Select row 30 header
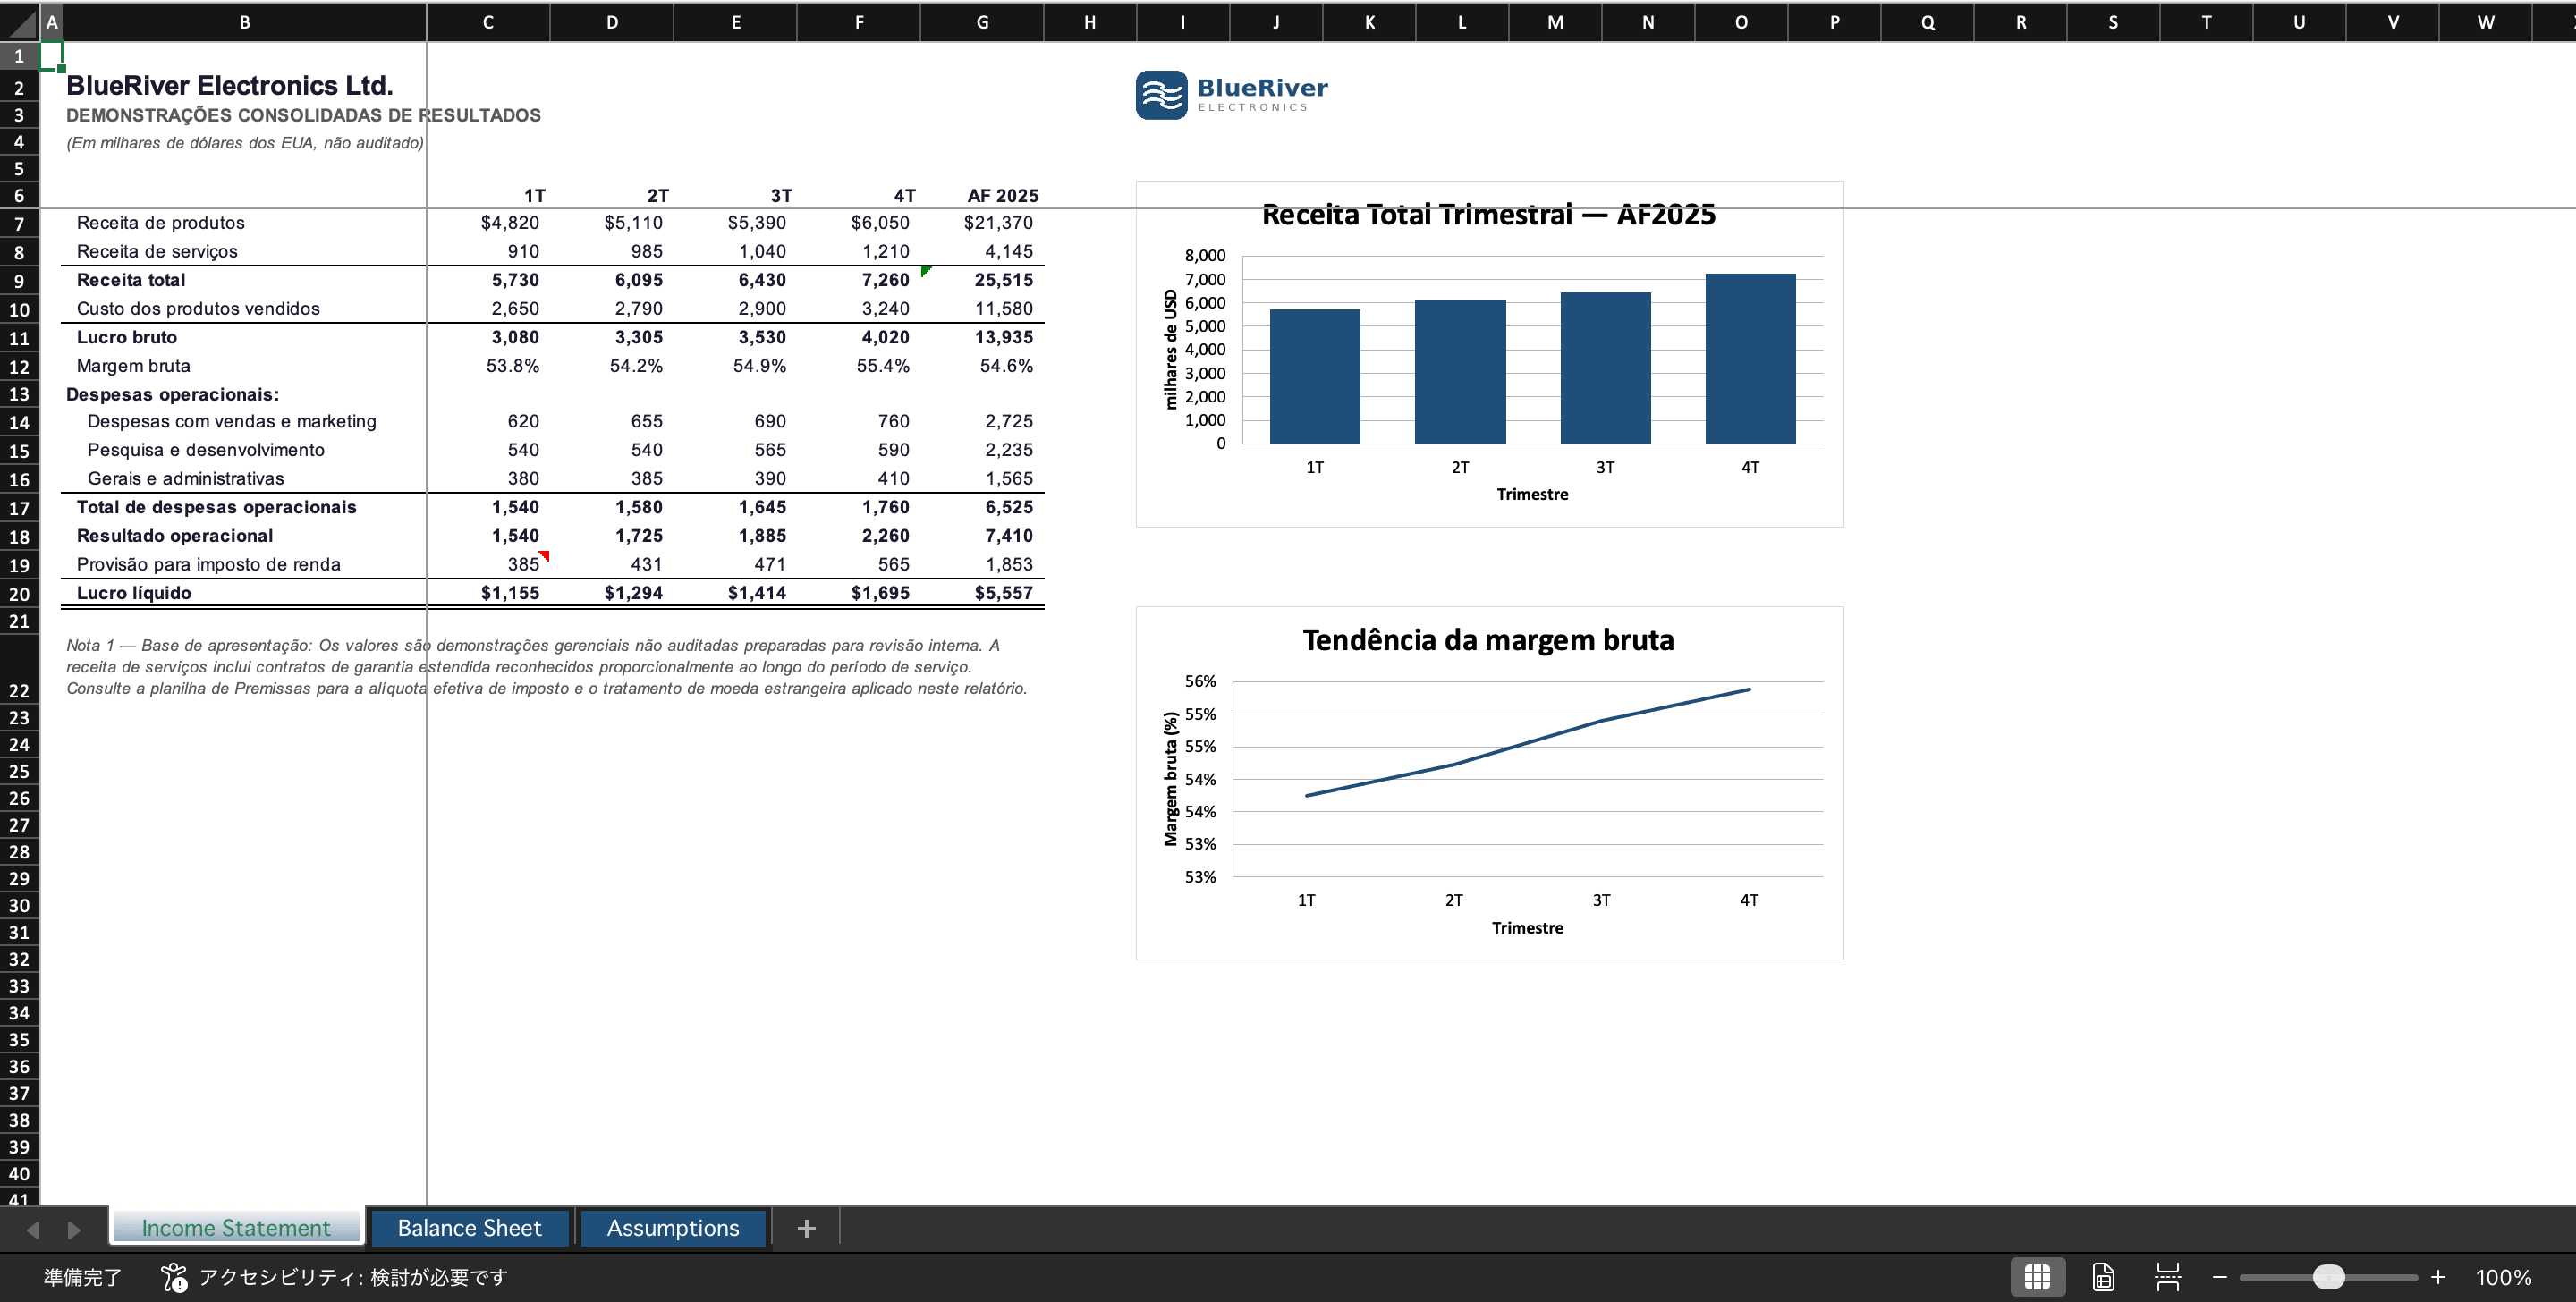 (19, 906)
